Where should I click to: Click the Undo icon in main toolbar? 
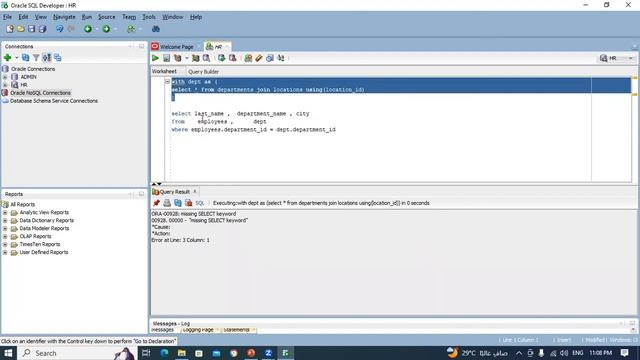coord(60,29)
